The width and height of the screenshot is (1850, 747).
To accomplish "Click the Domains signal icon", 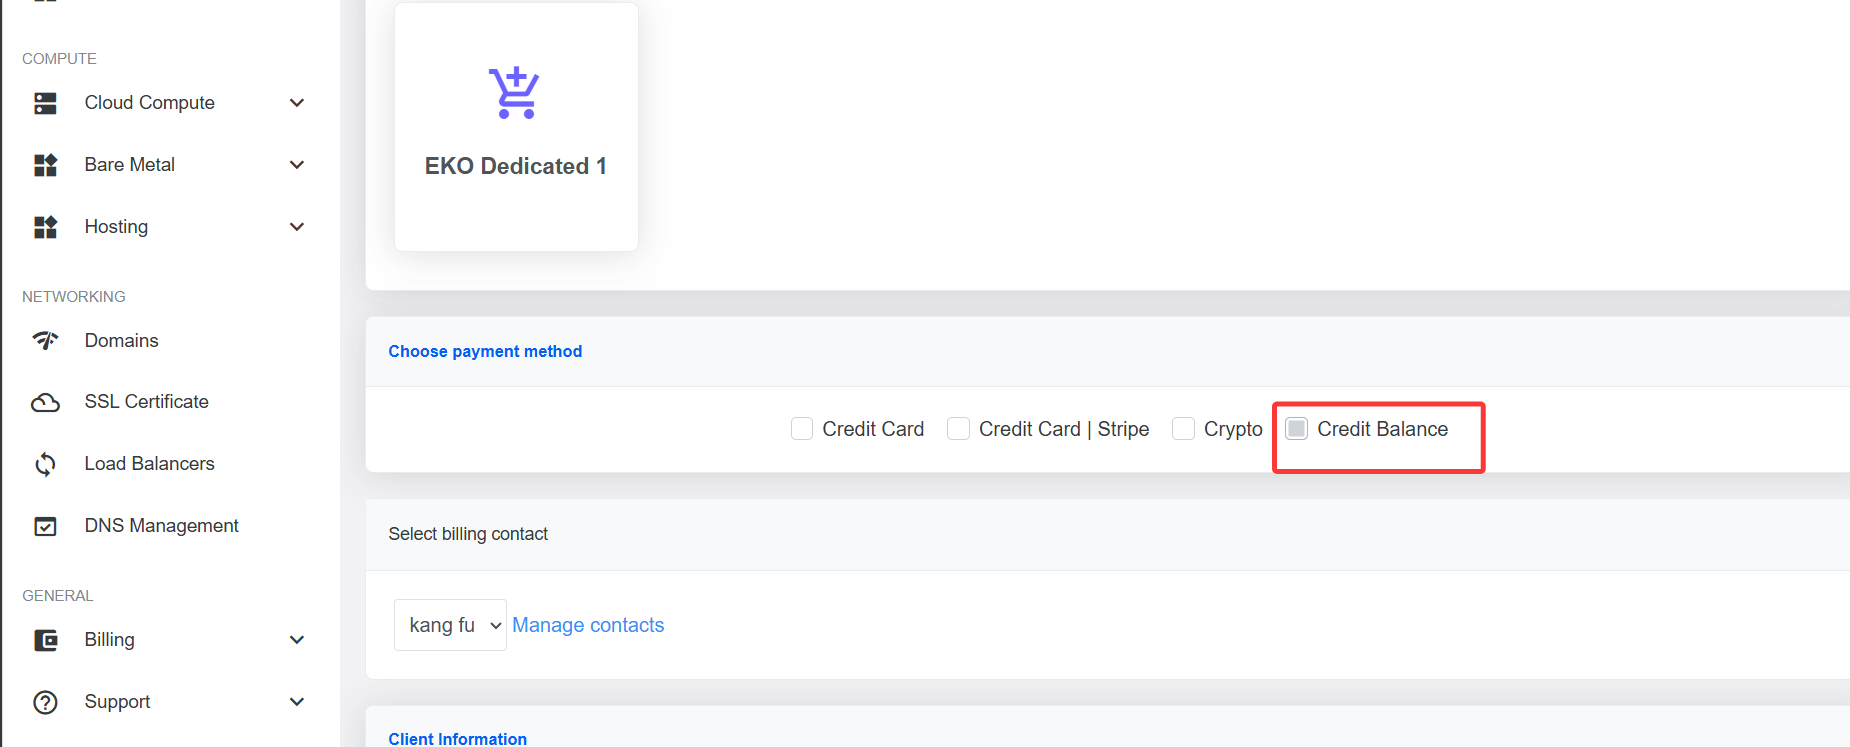I will coord(45,341).
